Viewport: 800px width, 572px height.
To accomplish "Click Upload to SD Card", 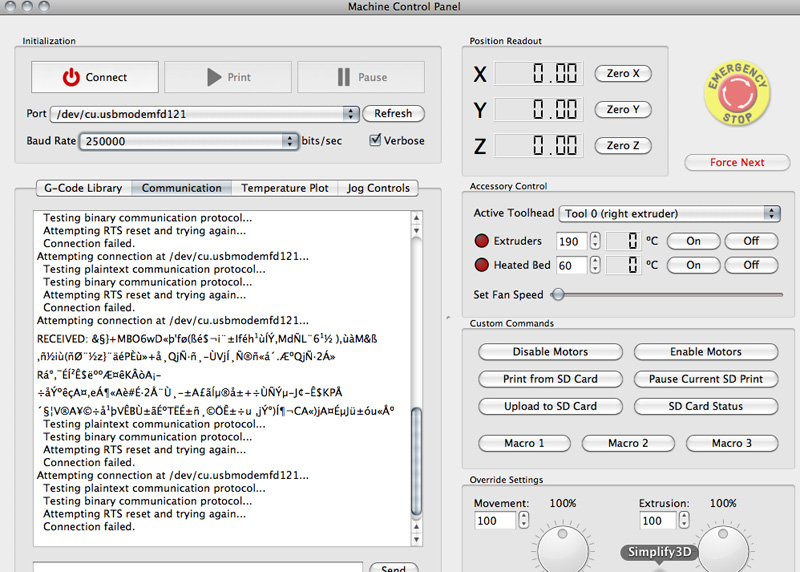I will click(x=550, y=406).
